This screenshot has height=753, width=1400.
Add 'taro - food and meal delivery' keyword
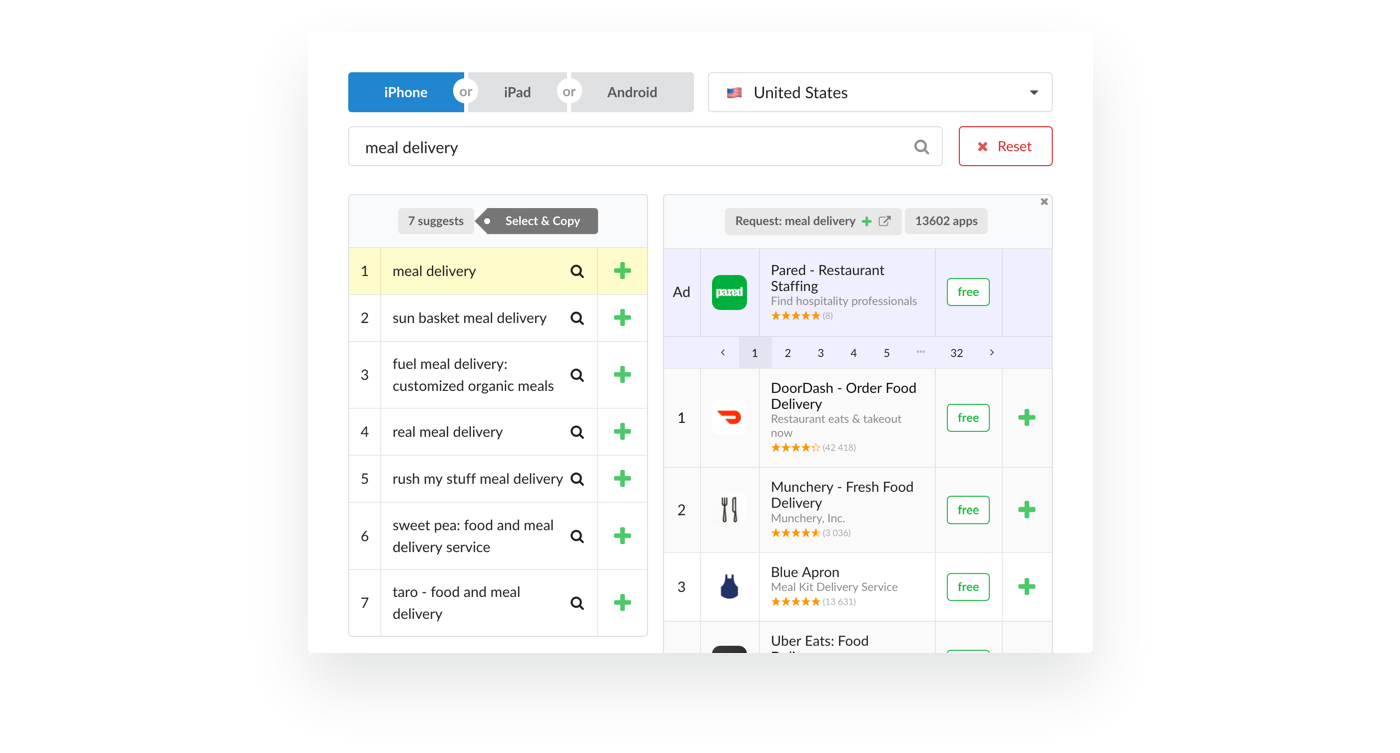[622, 603]
